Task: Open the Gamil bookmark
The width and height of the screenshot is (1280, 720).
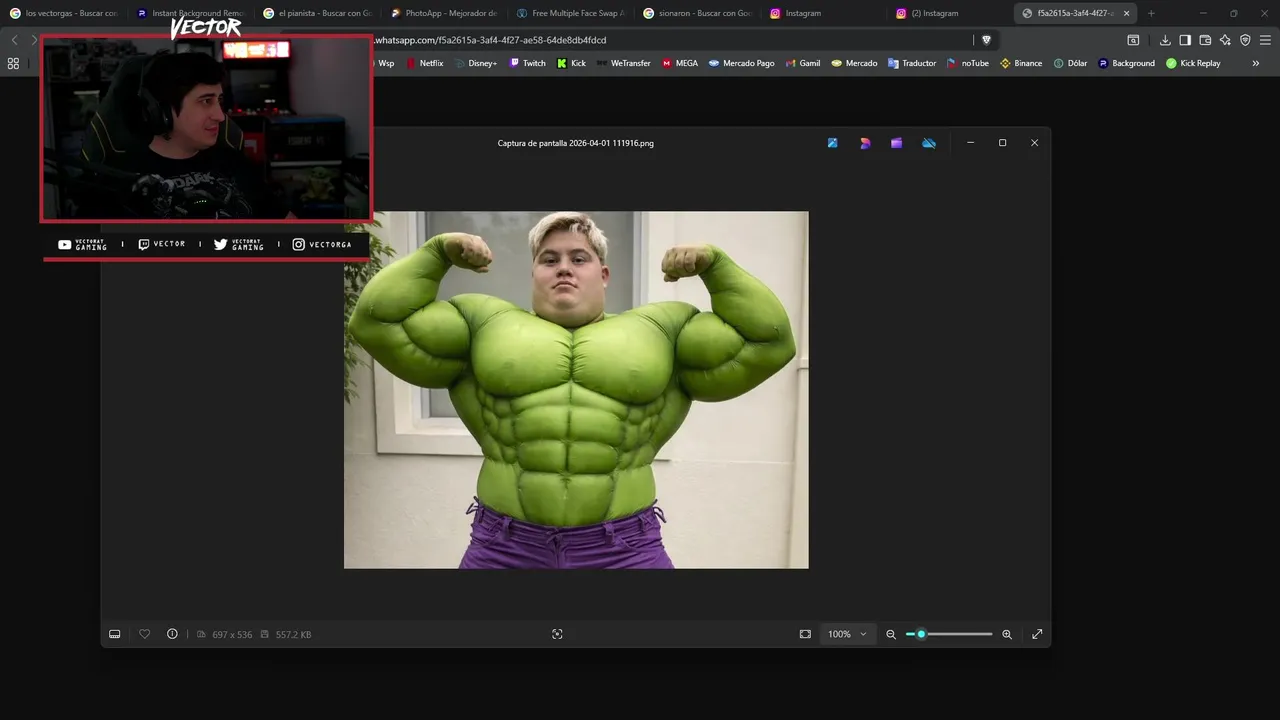Action: coord(803,63)
